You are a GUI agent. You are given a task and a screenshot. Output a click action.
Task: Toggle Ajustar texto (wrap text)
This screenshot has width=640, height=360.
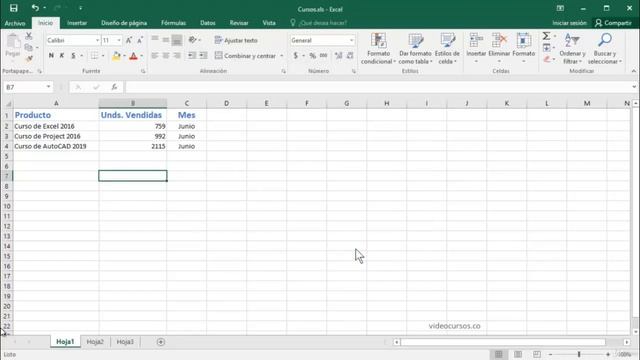pyautogui.click(x=236, y=40)
